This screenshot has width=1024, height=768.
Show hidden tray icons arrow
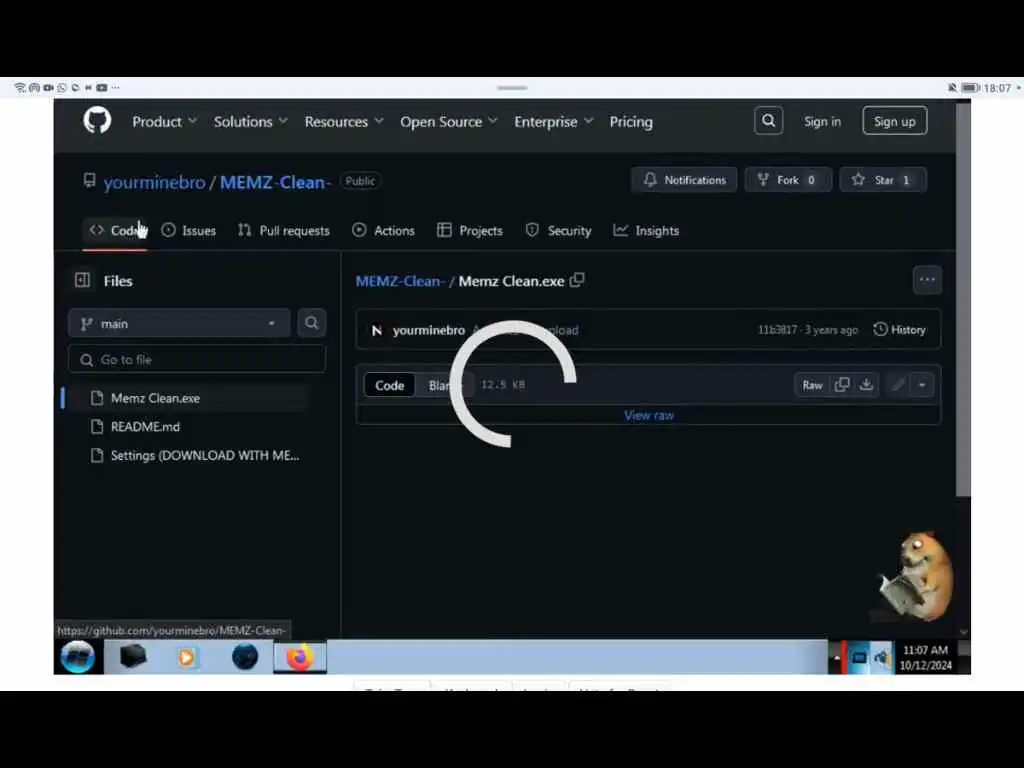coord(836,658)
